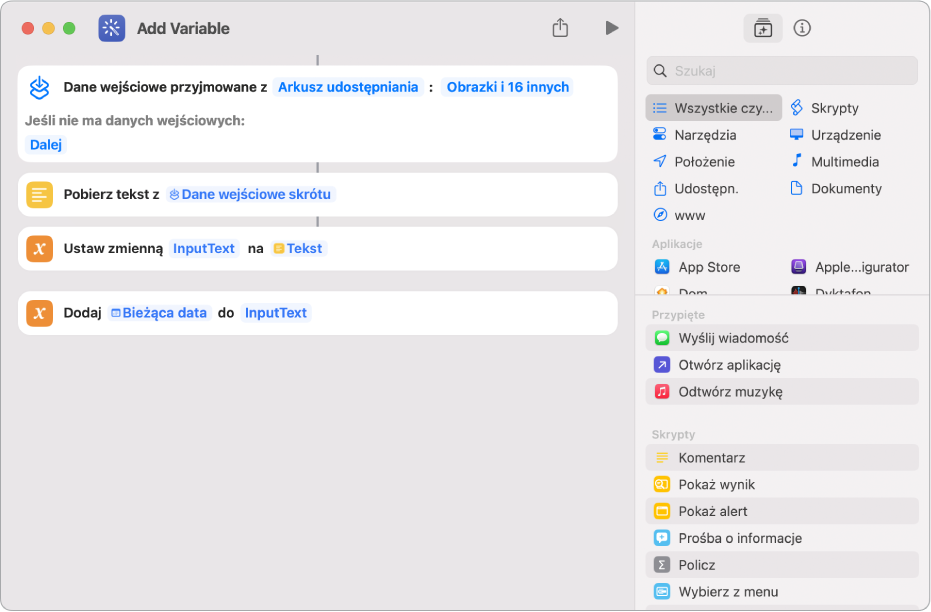This screenshot has height=612, width=931.
Task: Select the Wszystkie czynności category
Action: [714, 108]
